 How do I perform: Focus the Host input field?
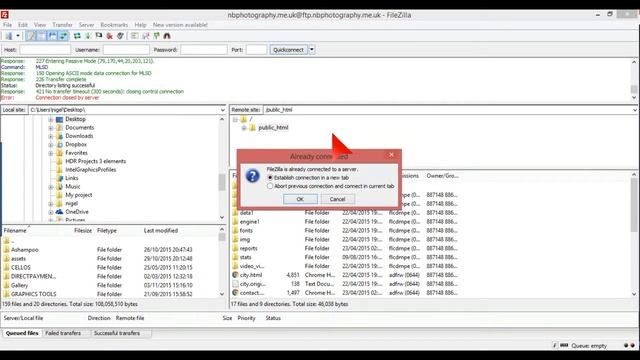(45, 50)
